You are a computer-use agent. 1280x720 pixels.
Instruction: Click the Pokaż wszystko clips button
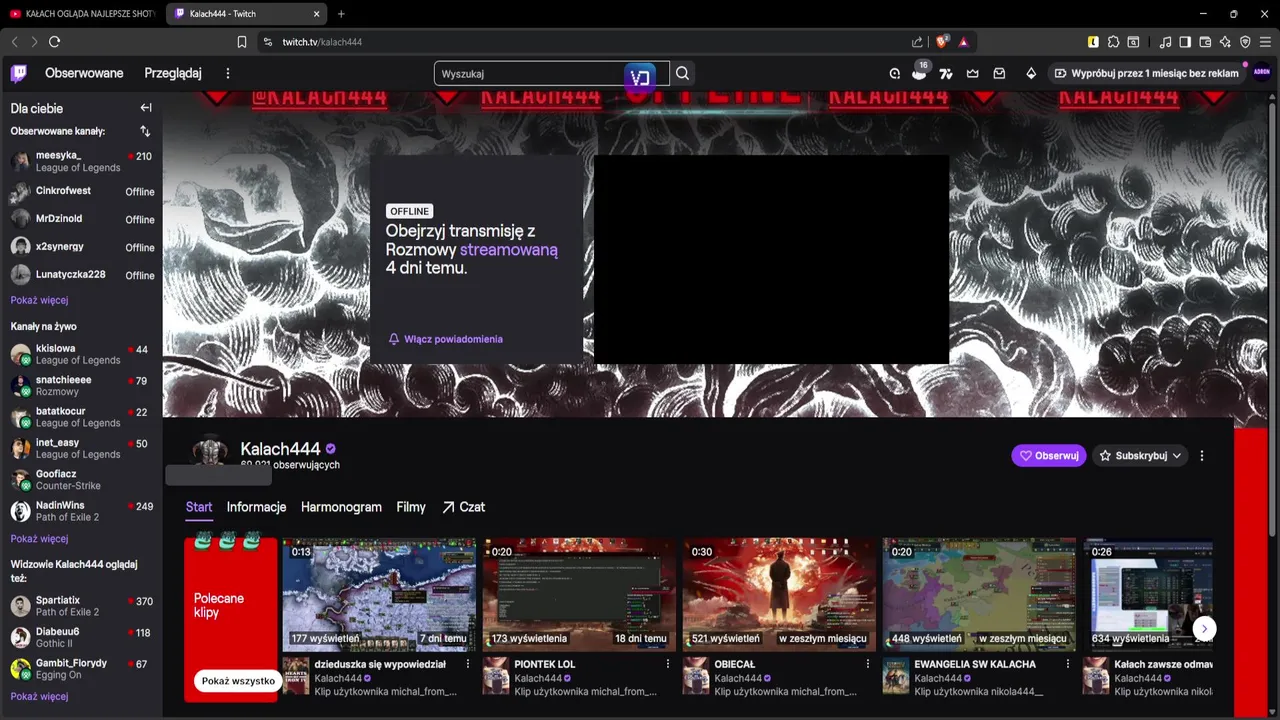[x=238, y=681]
